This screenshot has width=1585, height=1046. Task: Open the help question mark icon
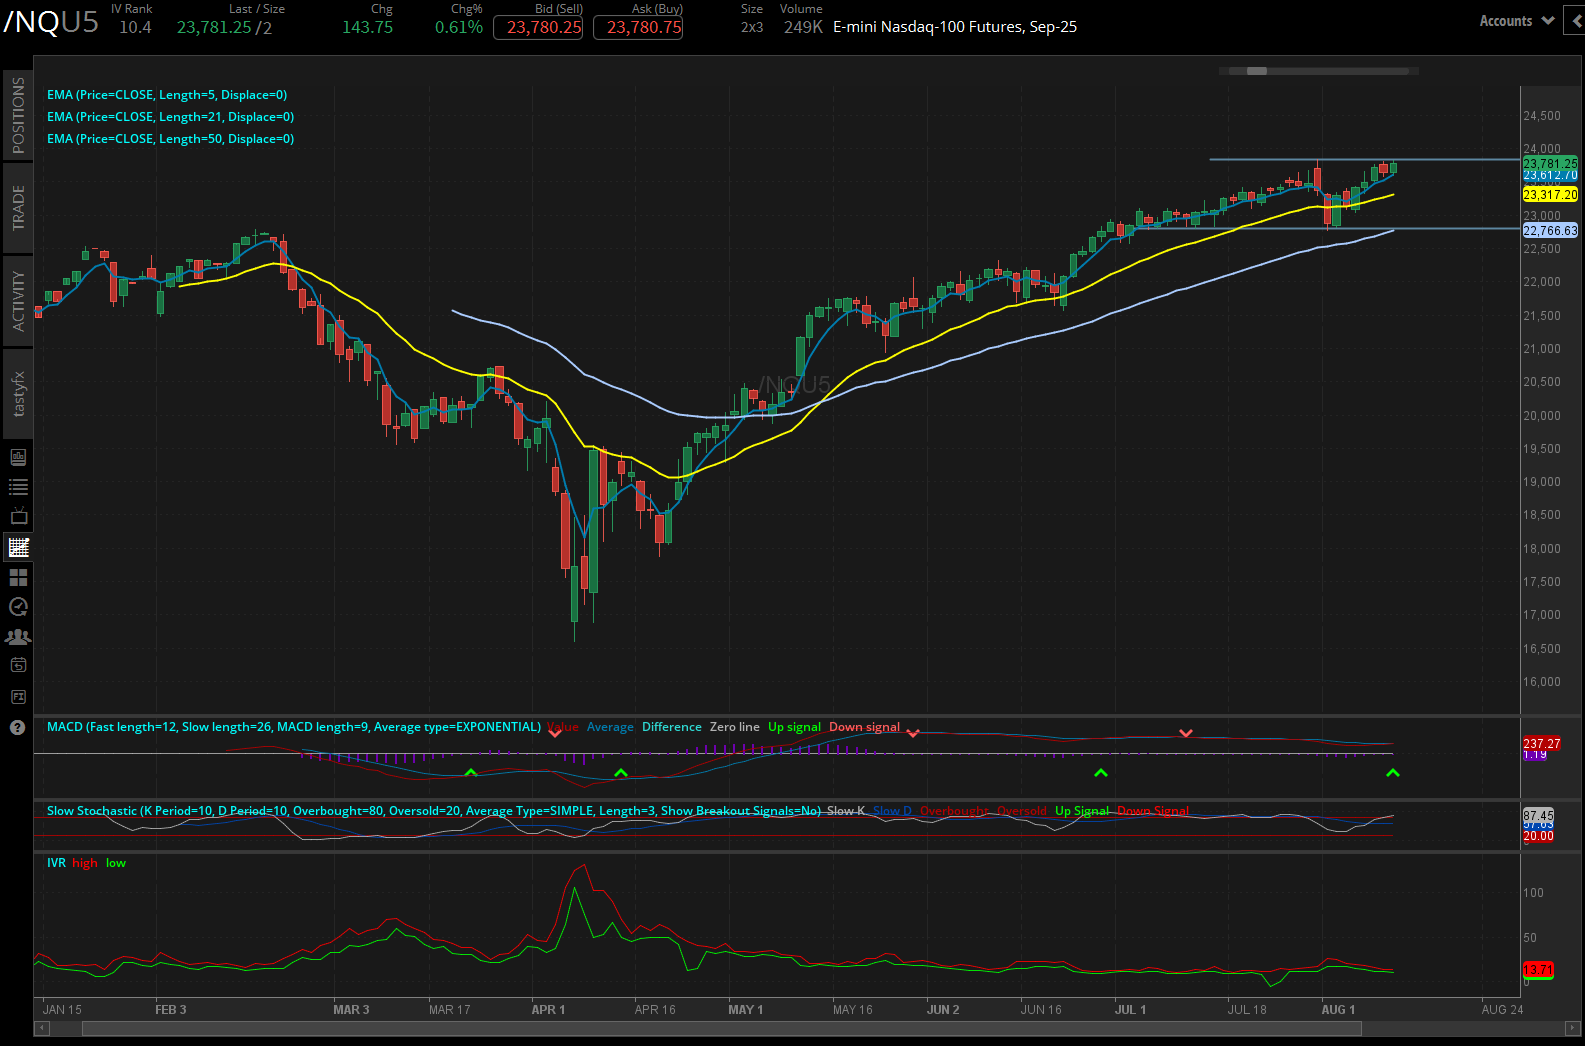[18, 727]
